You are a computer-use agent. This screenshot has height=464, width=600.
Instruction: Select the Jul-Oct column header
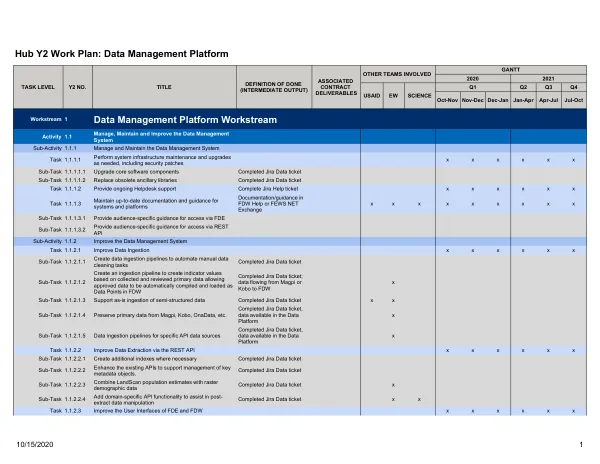574,100
